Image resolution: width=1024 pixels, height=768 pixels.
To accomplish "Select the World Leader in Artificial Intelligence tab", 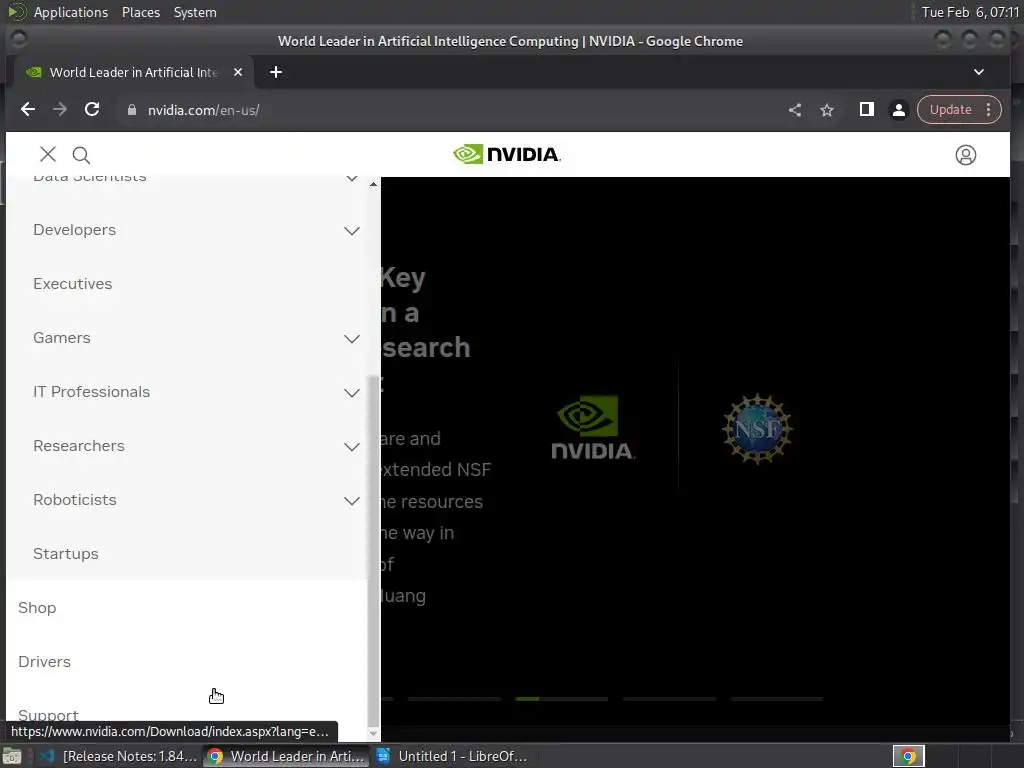I will click(x=133, y=72).
